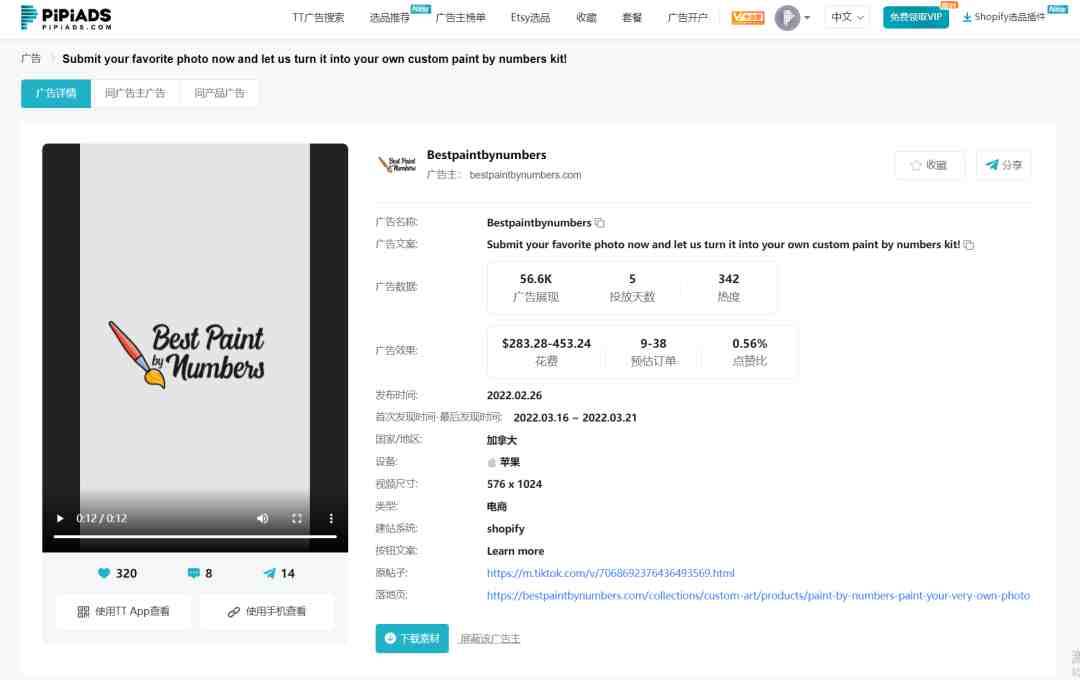
Task: Open 广告主榜单 menu
Action: point(461,18)
